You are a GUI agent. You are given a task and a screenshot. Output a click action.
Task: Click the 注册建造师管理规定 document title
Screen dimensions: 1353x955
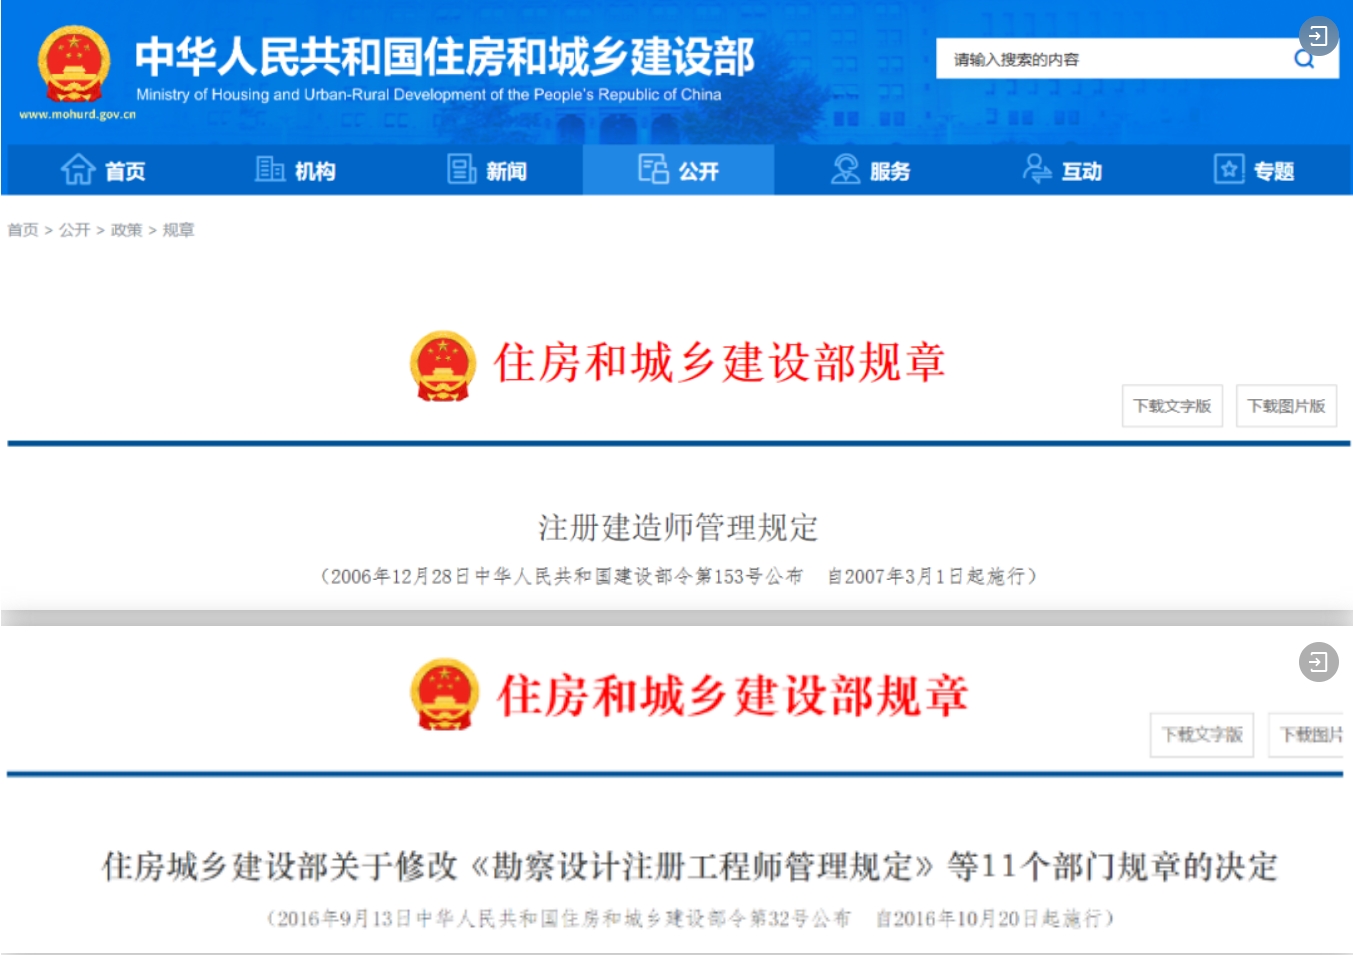pyautogui.click(x=678, y=527)
